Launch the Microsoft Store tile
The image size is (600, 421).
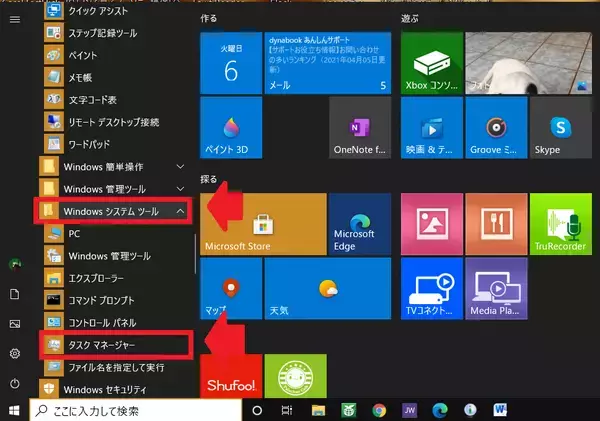tap(264, 223)
